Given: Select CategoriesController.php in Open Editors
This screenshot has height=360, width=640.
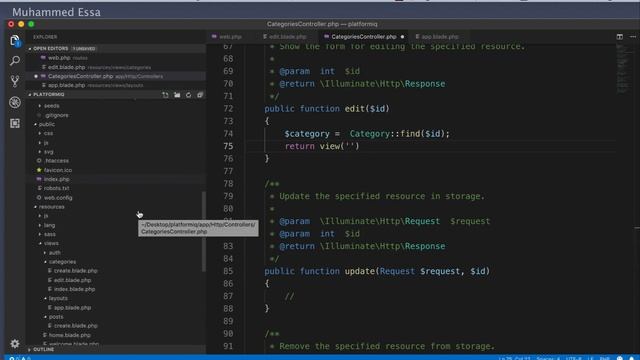Looking at the screenshot, I should pos(116,76).
